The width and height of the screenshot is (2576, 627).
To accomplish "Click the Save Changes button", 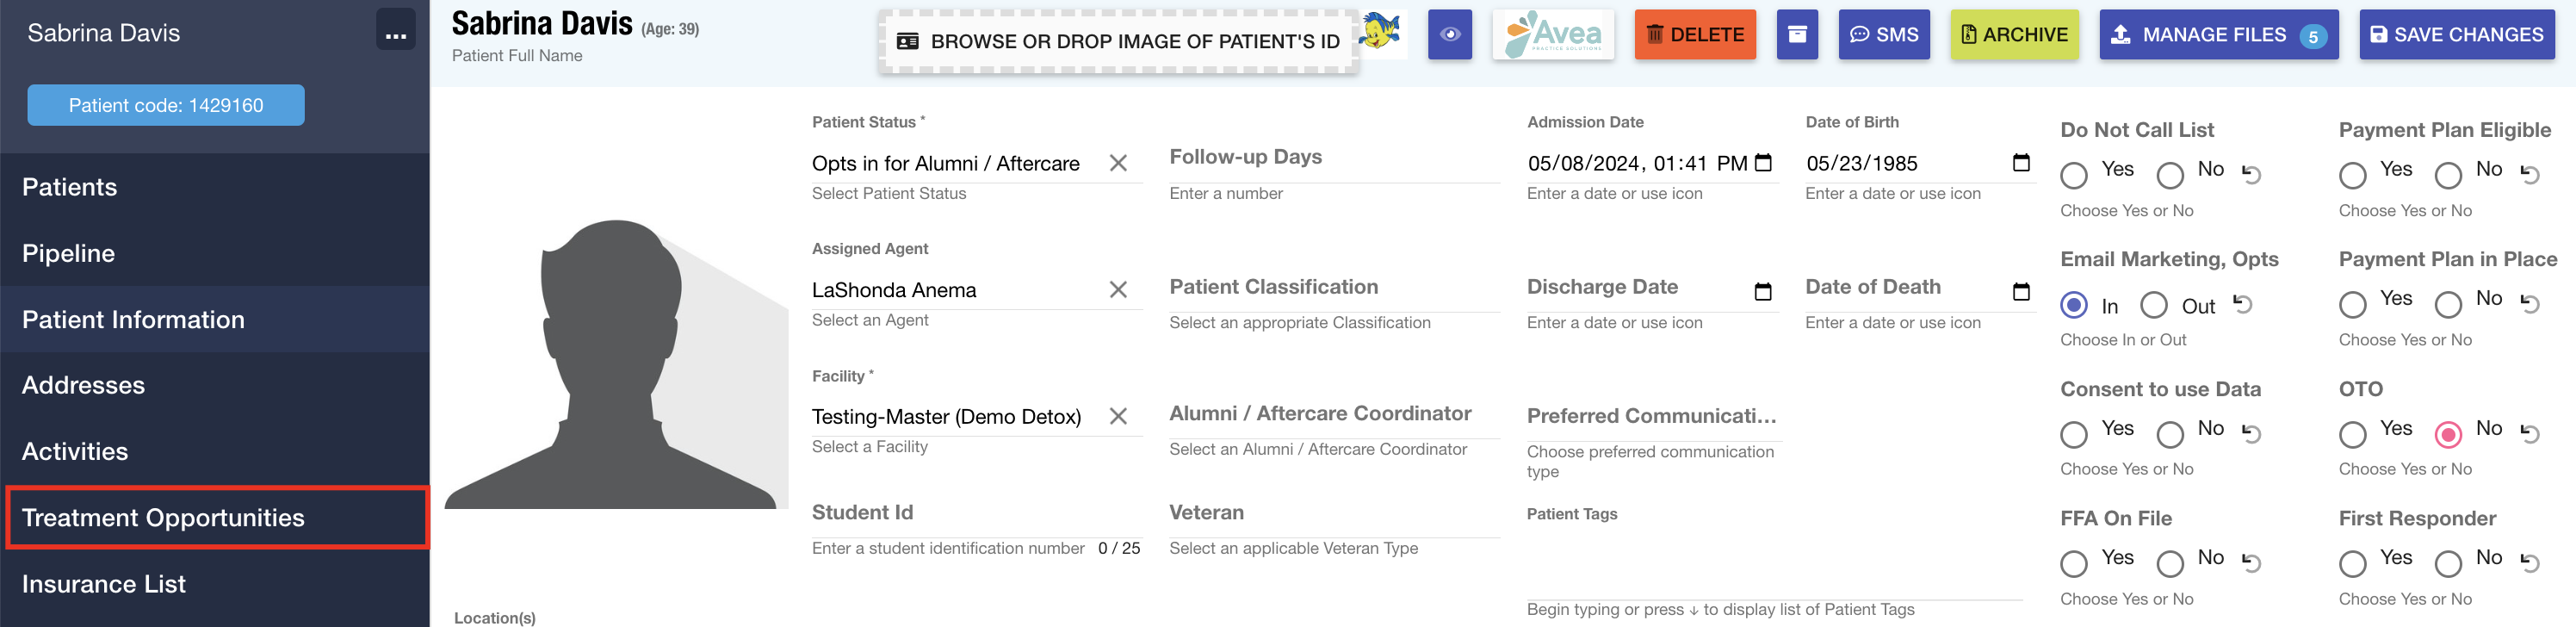I will (x=2456, y=35).
